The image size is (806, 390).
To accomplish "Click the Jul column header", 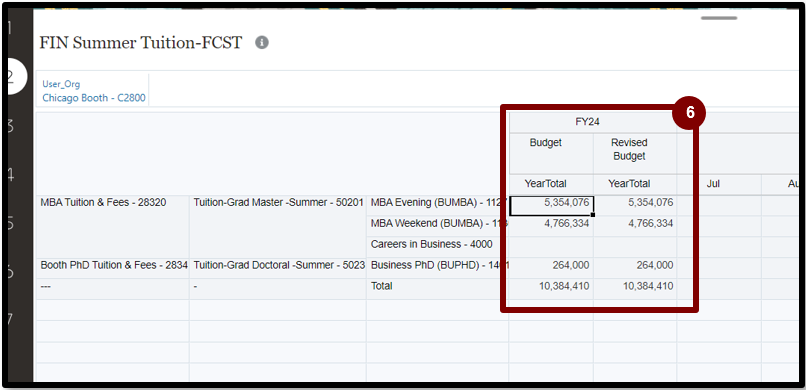I will click(719, 184).
